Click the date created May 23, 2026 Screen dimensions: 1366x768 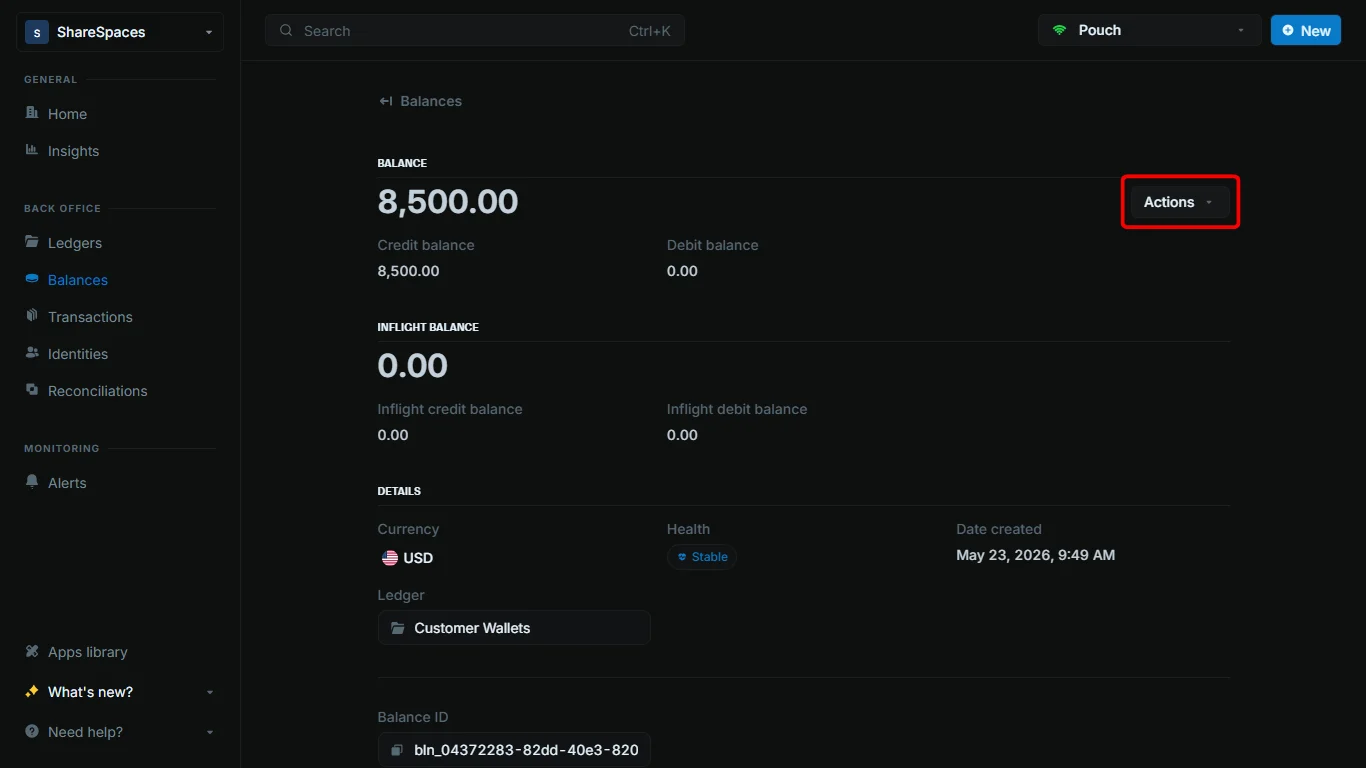click(1035, 555)
